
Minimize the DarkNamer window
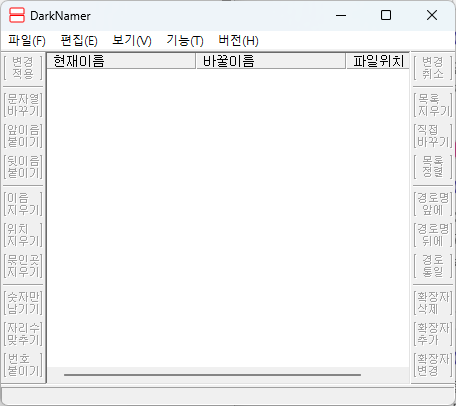[x=341, y=15]
